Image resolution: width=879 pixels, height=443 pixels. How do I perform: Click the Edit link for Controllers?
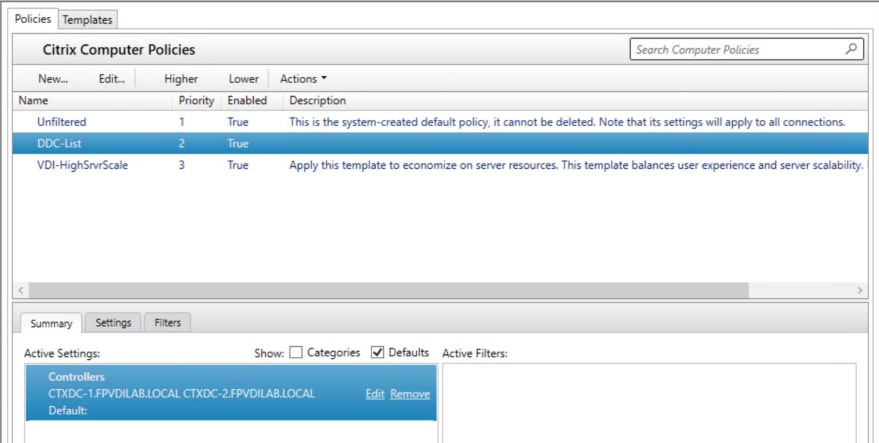point(375,394)
